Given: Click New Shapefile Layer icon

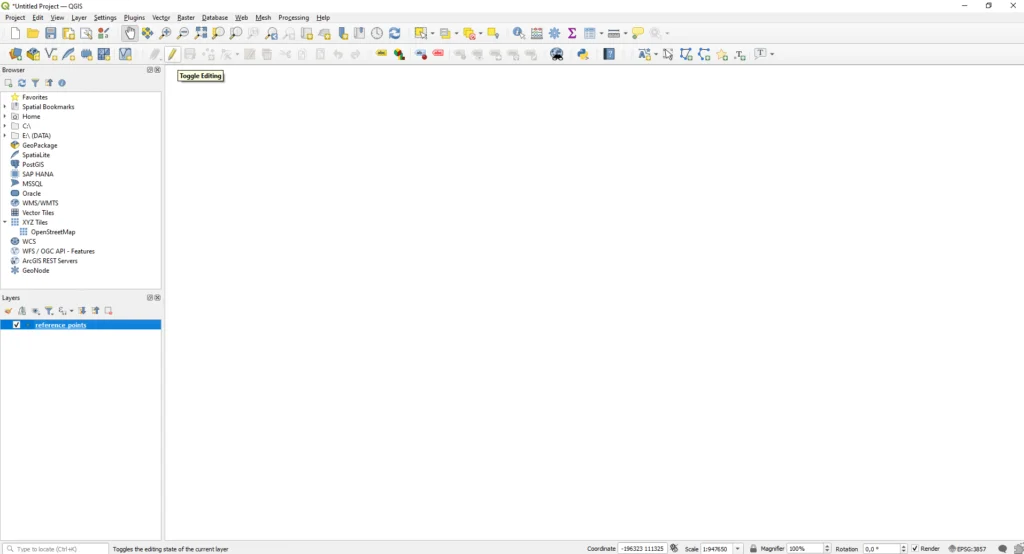Looking at the screenshot, I should pos(51,54).
